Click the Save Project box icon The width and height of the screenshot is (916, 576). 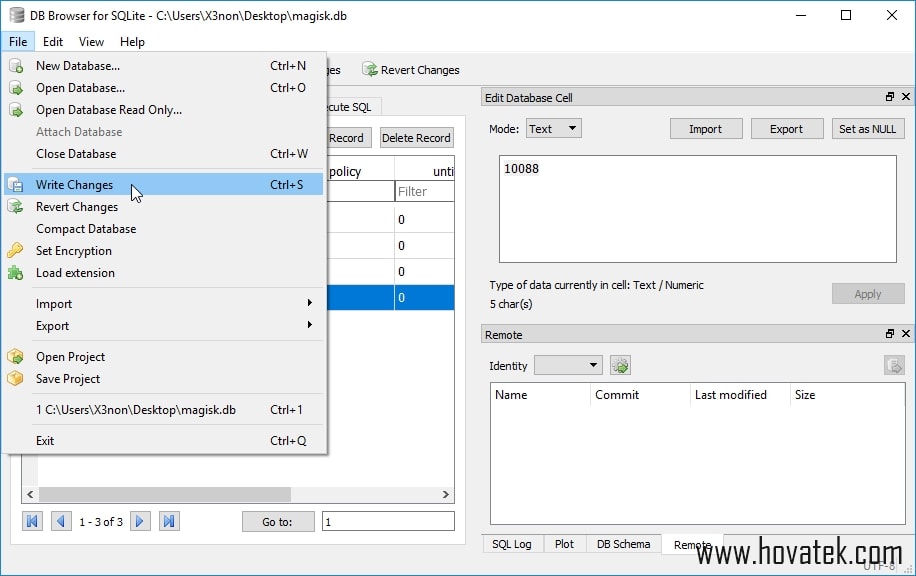pyautogui.click(x=15, y=379)
